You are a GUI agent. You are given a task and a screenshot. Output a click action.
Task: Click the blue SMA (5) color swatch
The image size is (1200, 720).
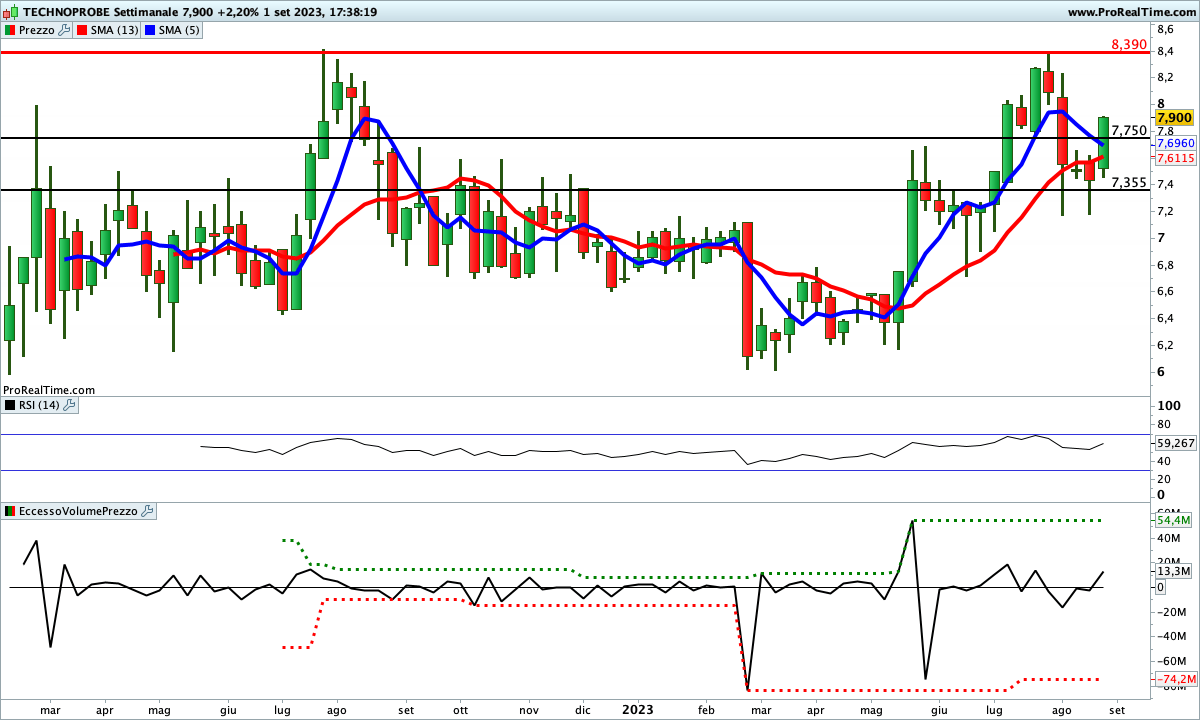[151, 30]
